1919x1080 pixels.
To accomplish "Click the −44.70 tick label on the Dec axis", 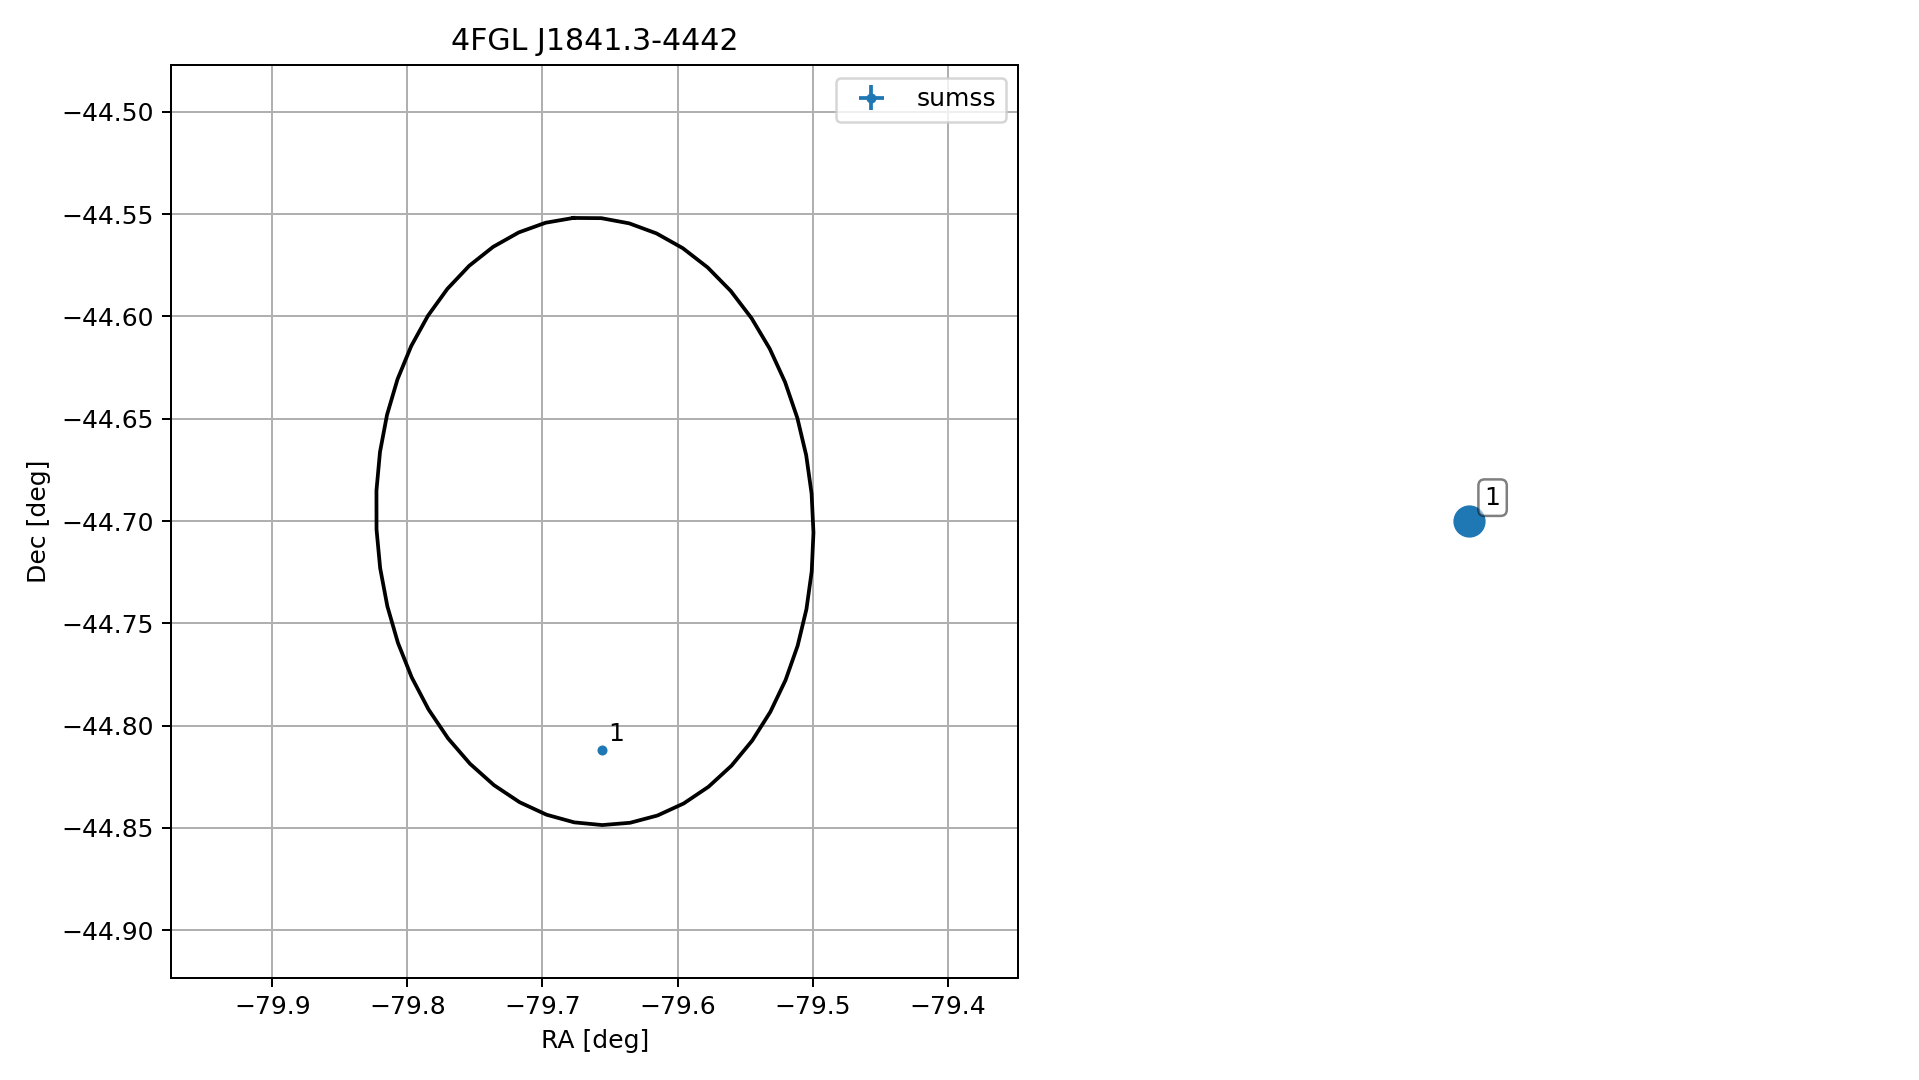I will pos(108,522).
